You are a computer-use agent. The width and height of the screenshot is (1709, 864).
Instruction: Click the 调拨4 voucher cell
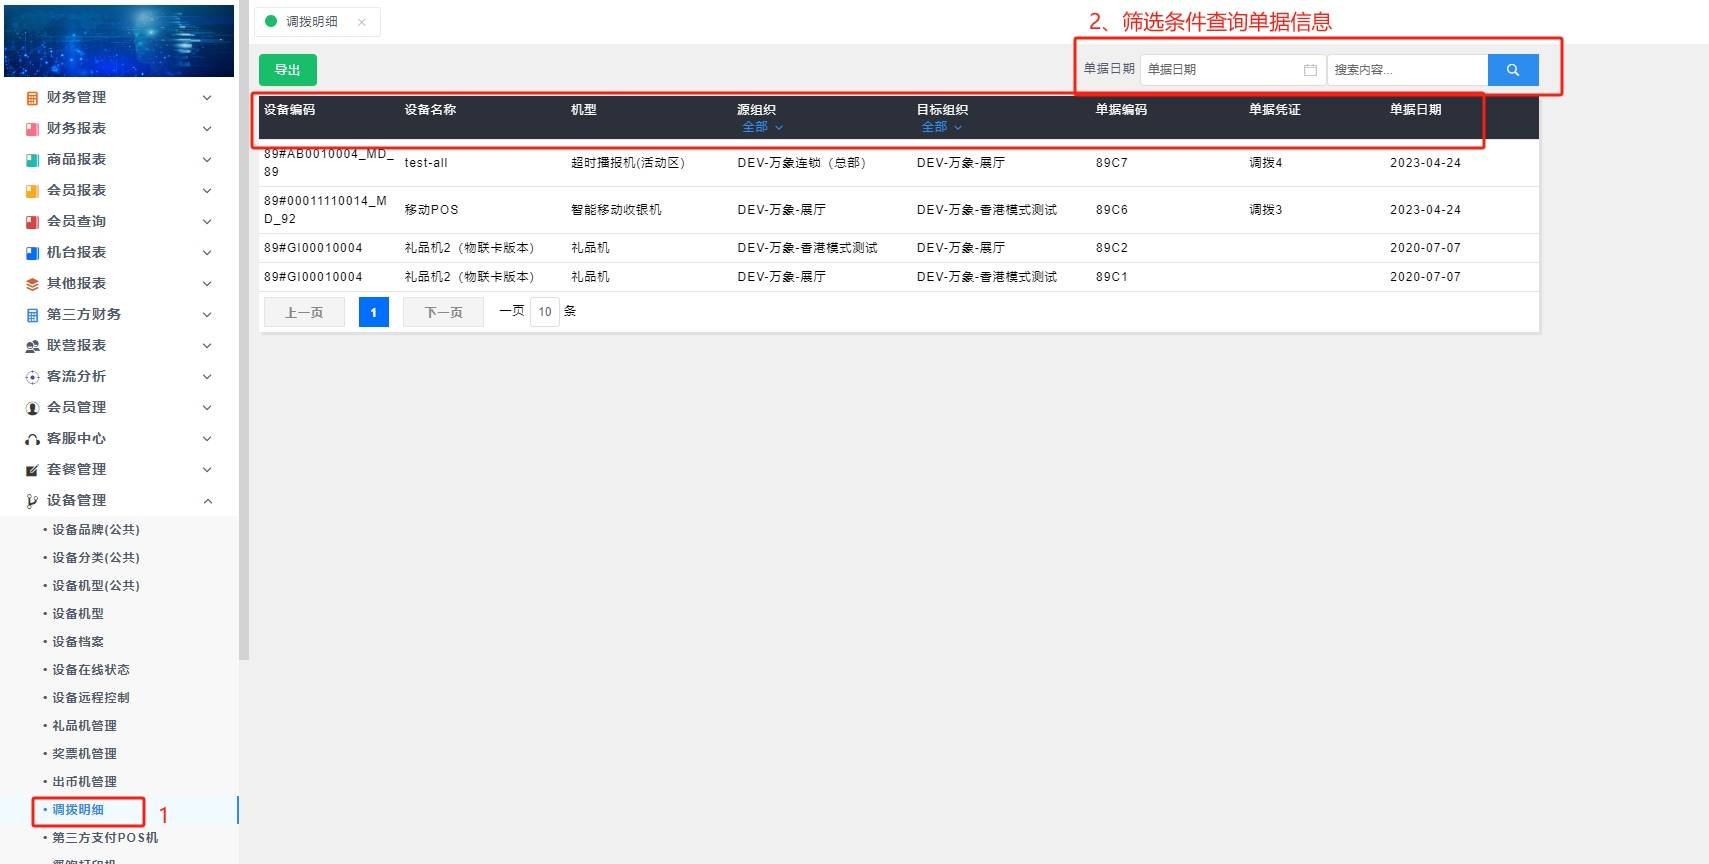point(1266,163)
